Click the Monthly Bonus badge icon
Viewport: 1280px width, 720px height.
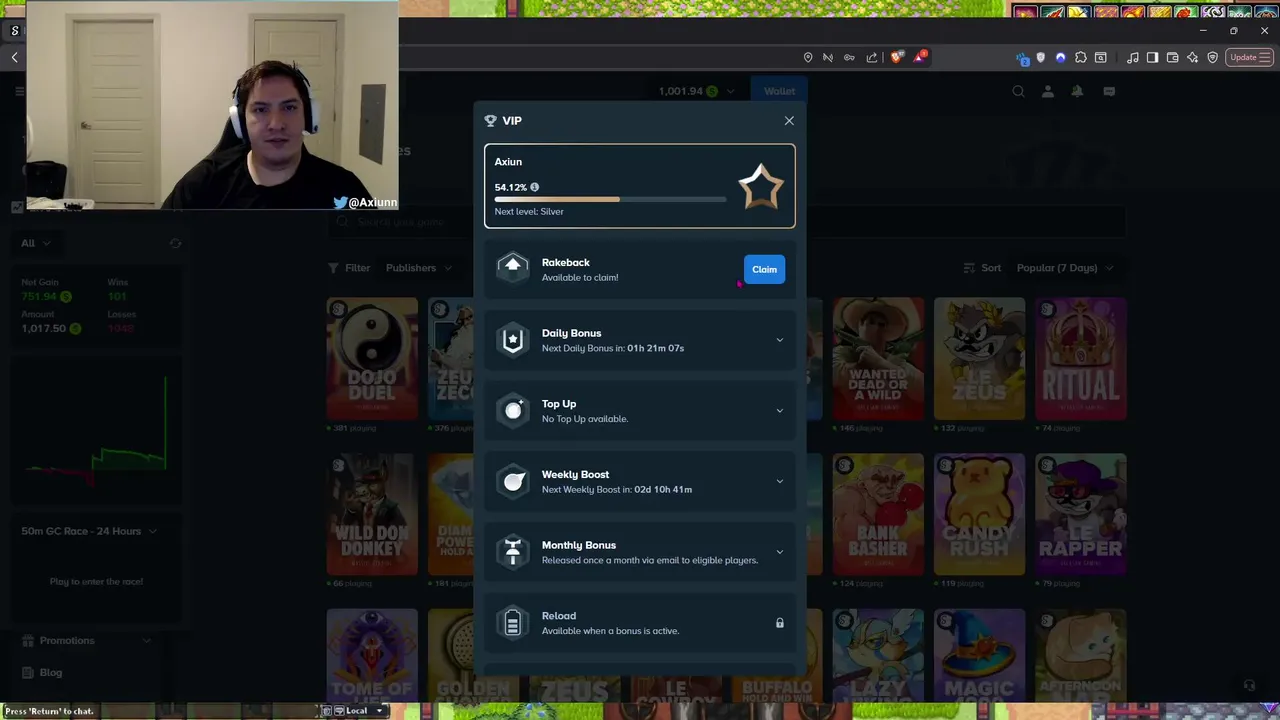pos(513,552)
